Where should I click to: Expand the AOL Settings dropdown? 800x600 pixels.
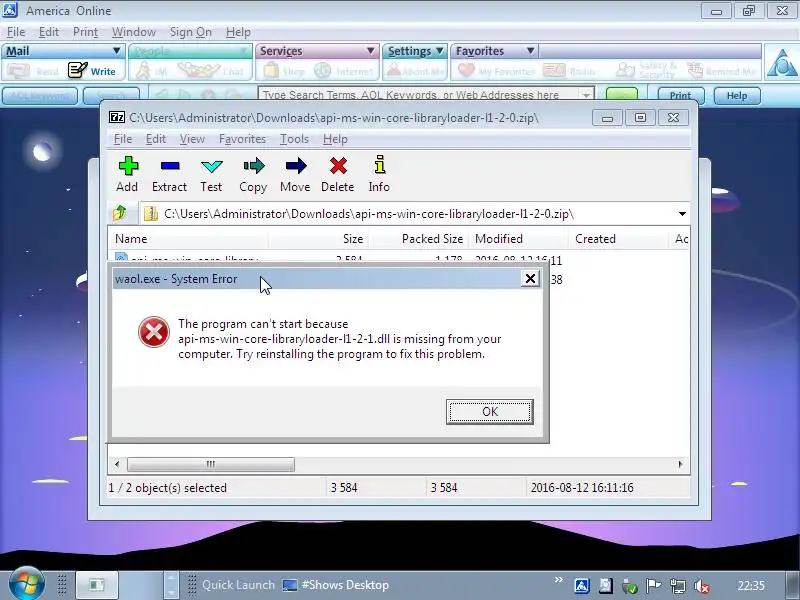pos(440,51)
